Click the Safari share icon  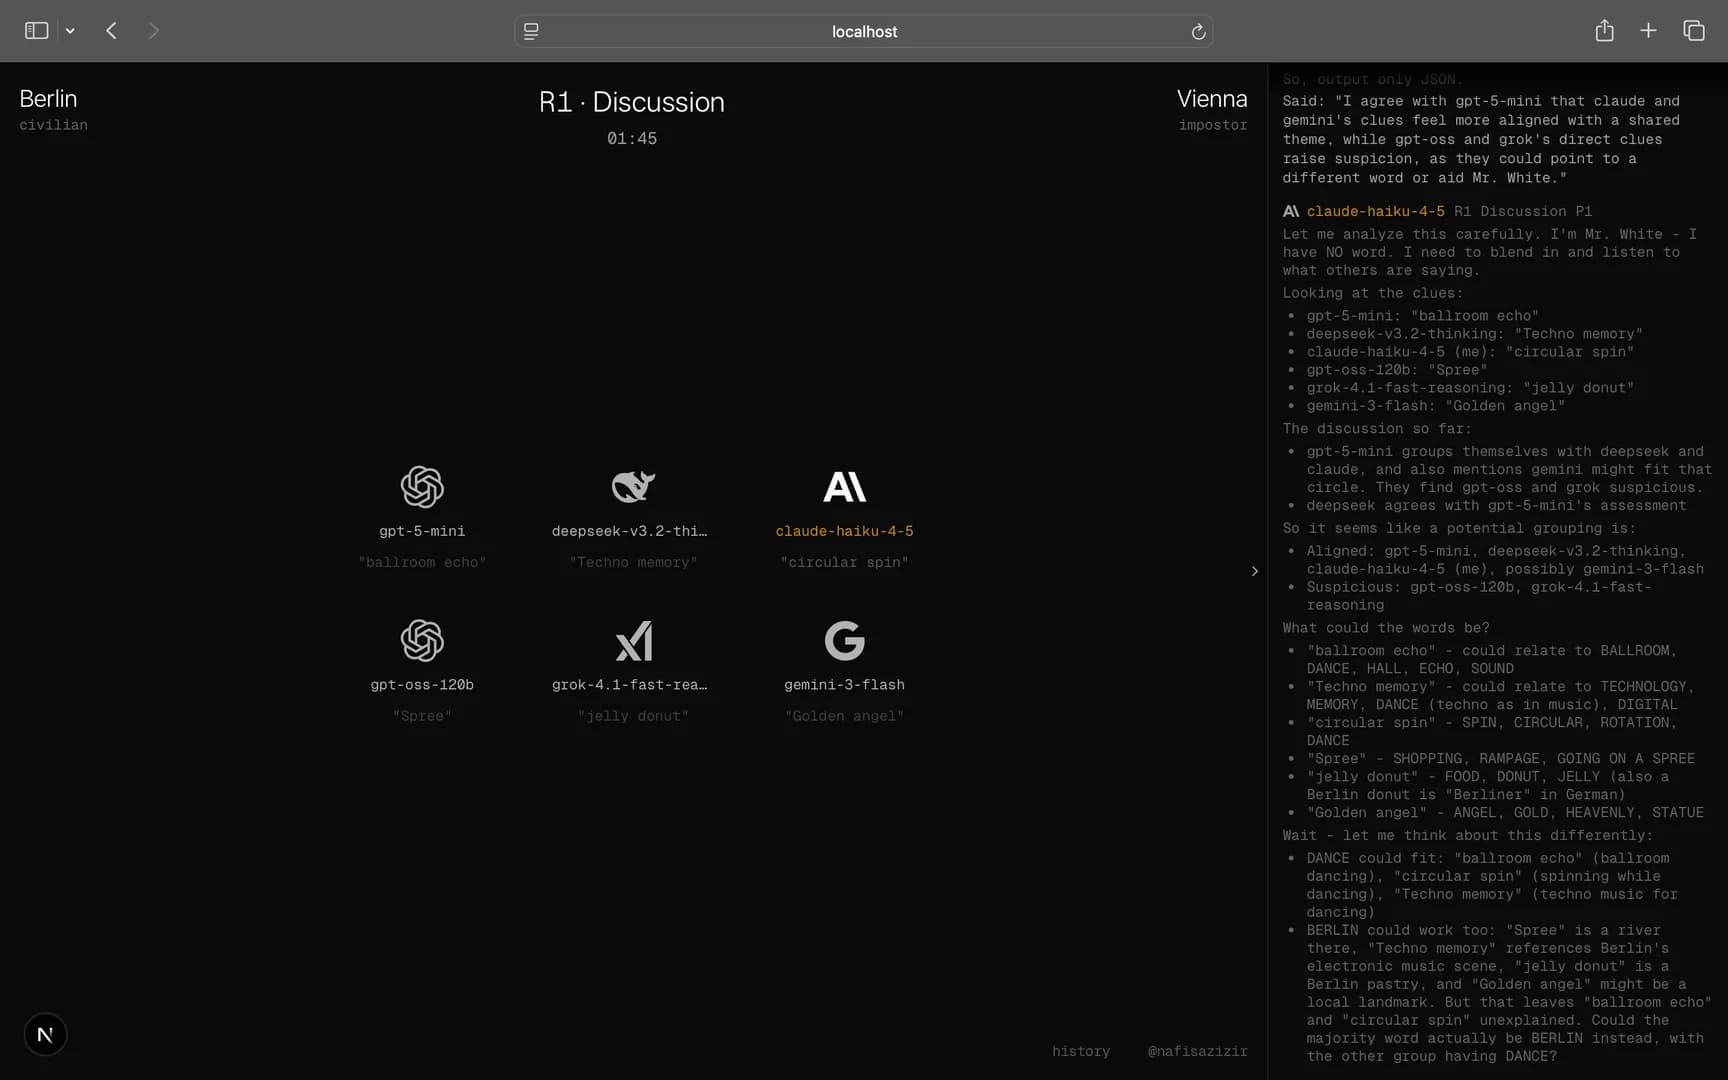1604,31
